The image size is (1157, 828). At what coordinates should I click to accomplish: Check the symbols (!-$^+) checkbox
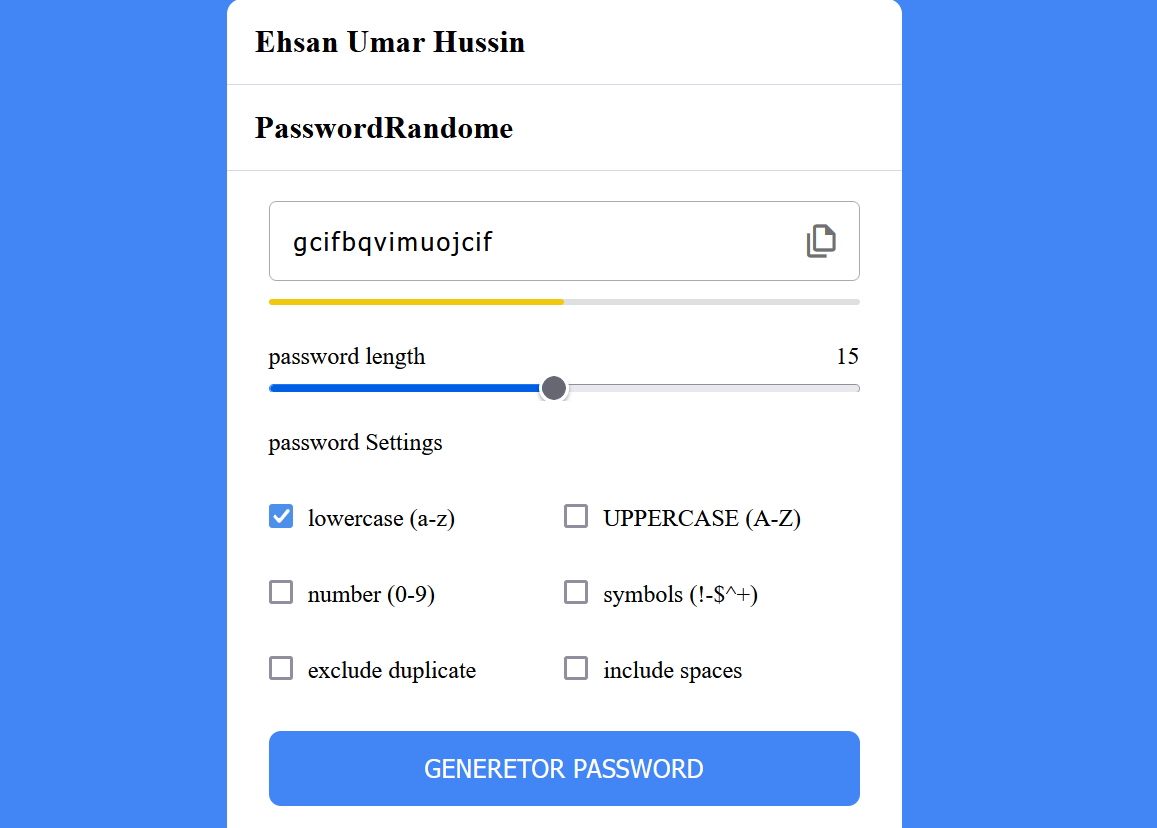(576, 592)
